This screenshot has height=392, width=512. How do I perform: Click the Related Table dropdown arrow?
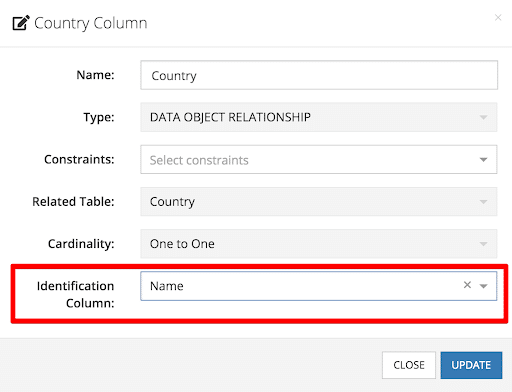pos(483,202)
